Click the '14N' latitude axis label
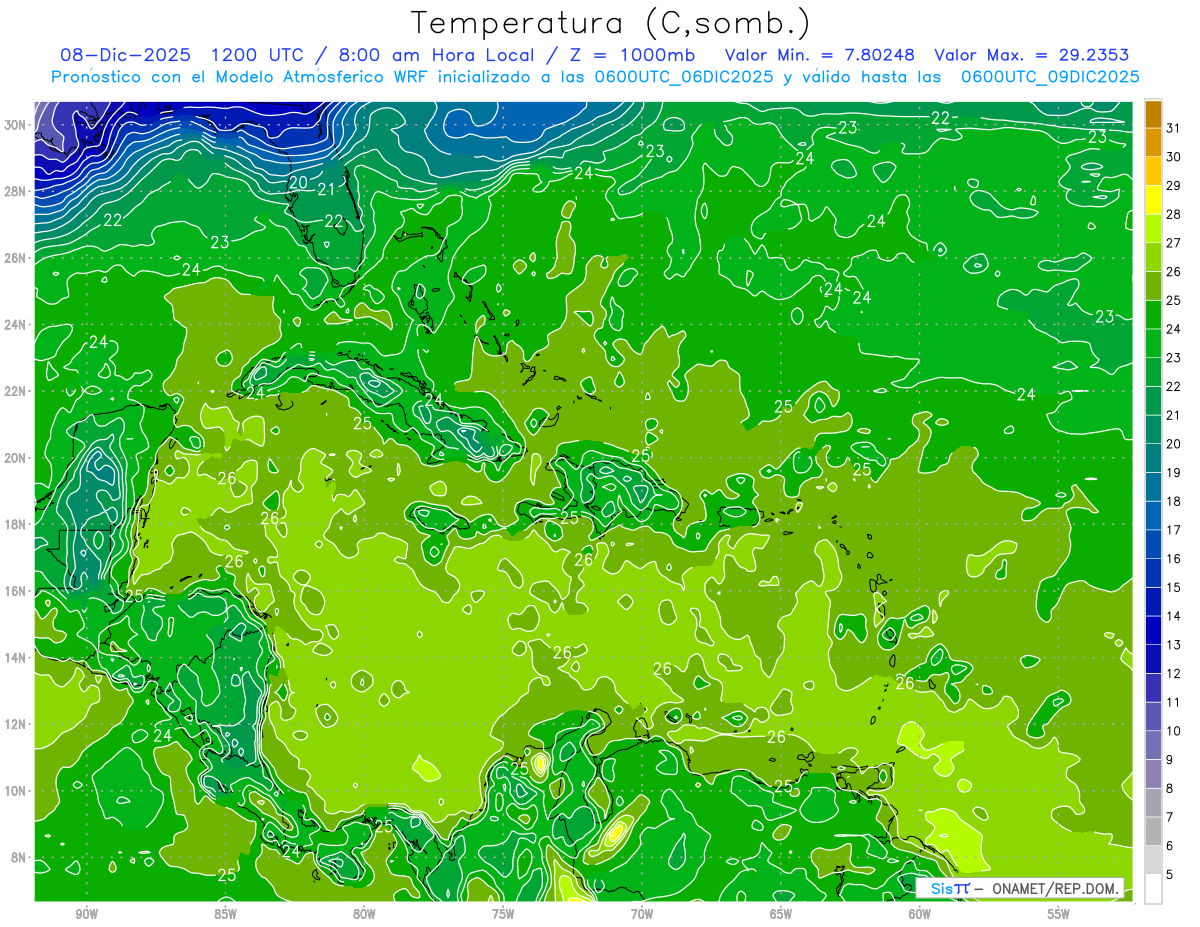Screen dimensions: 1200x927 [15, 658]
